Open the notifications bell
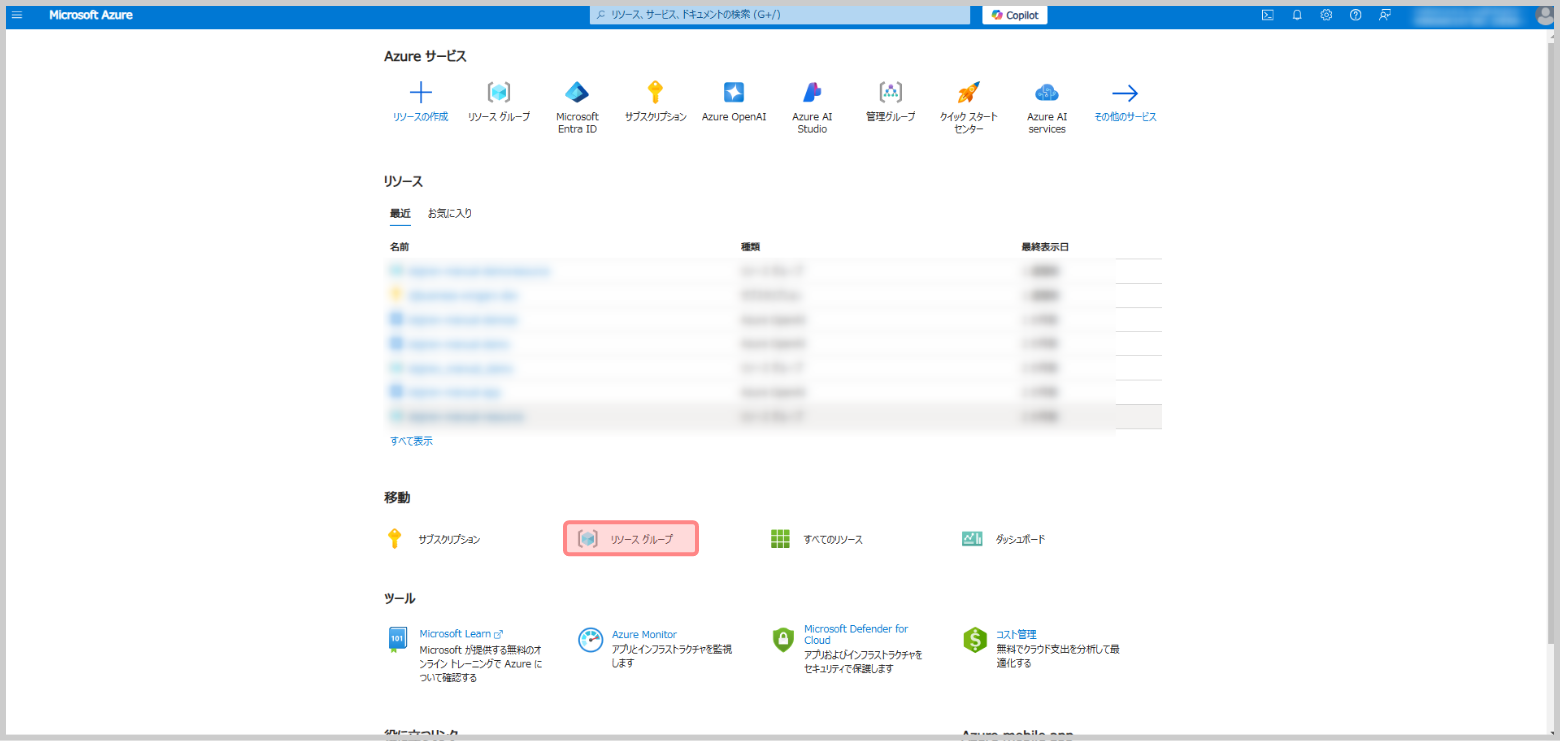This screenshot has width=1560, height=741. click(x=1297, y=15)
